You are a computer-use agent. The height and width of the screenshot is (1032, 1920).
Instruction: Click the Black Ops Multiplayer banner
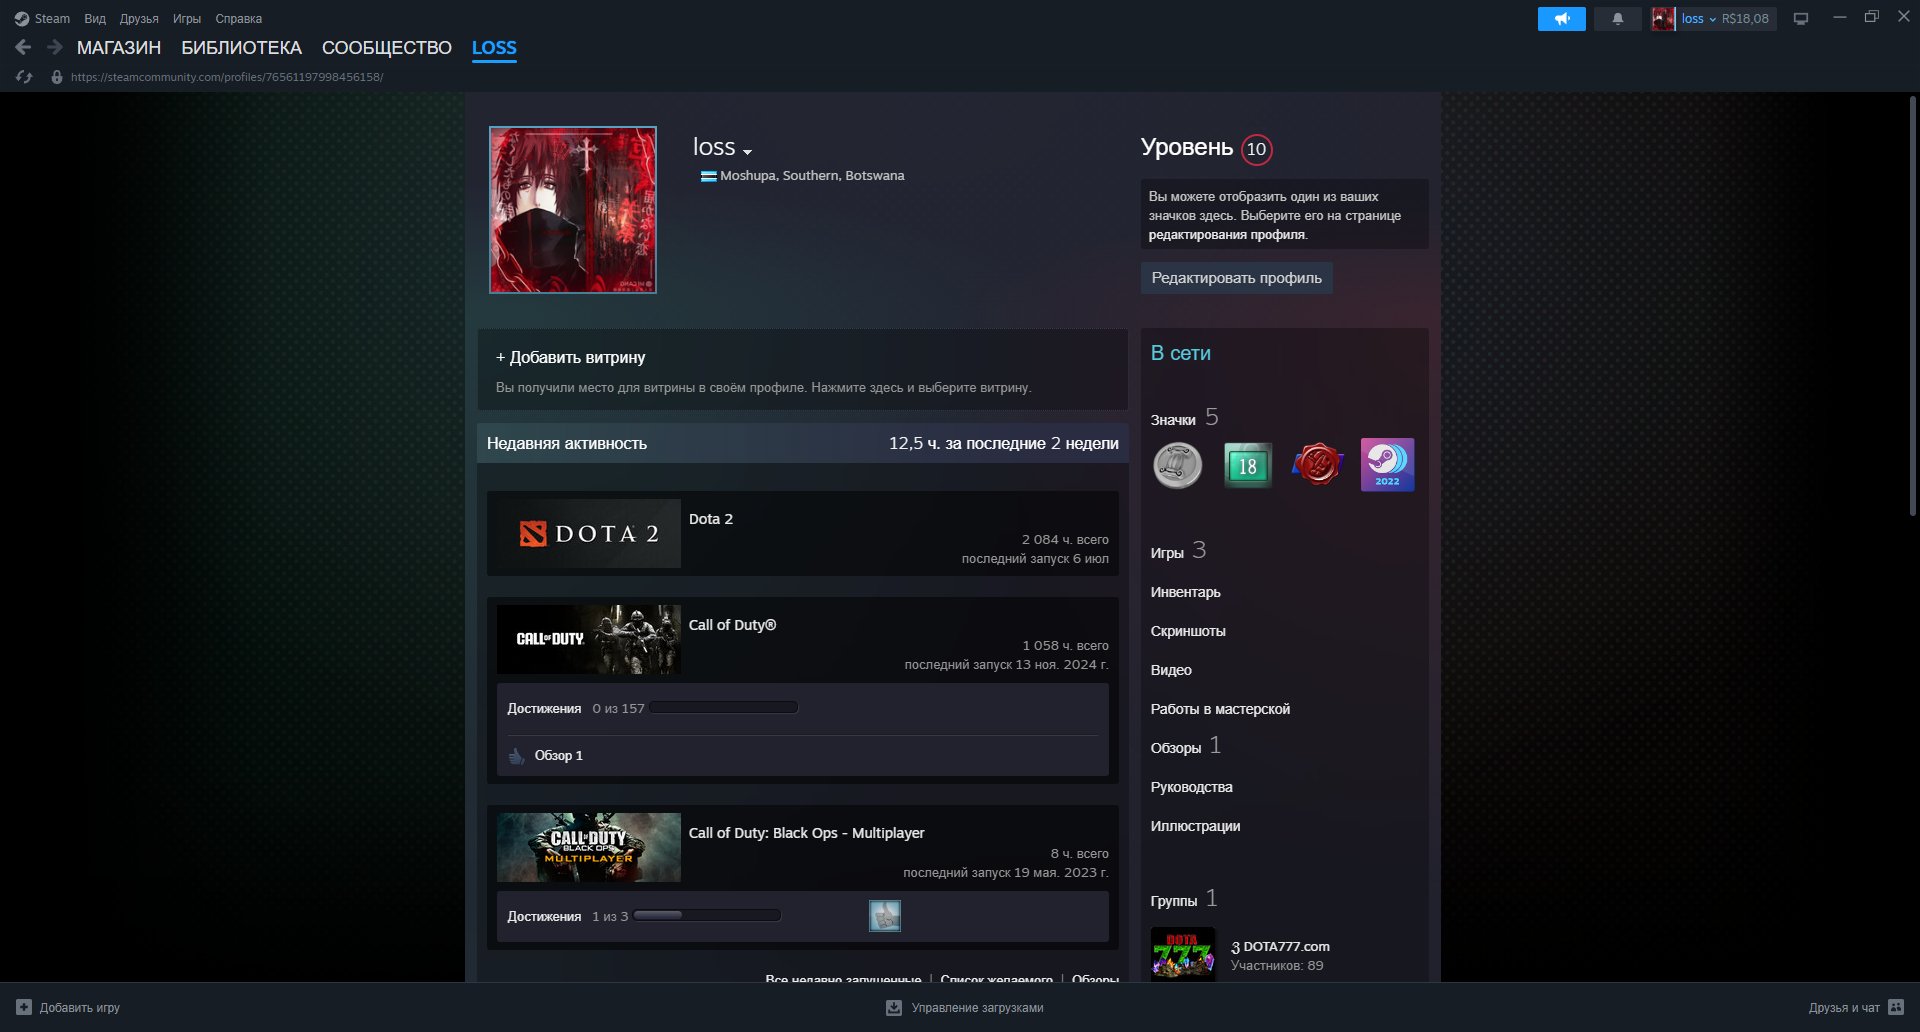point(589,847)
